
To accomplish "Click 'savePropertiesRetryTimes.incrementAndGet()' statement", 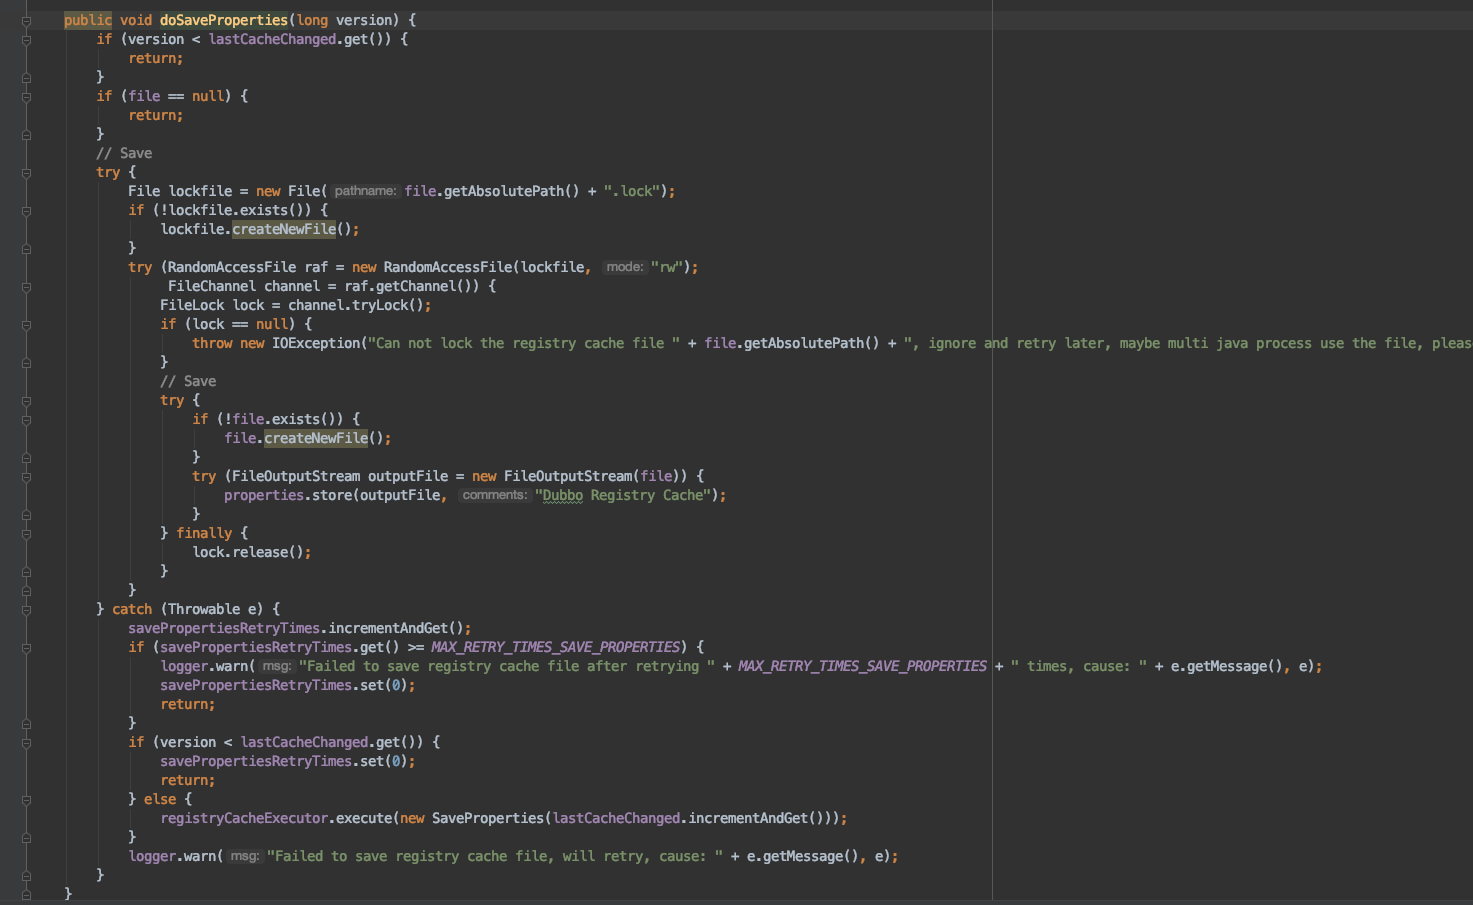I will pyautogui.click(x=300, y=628).
